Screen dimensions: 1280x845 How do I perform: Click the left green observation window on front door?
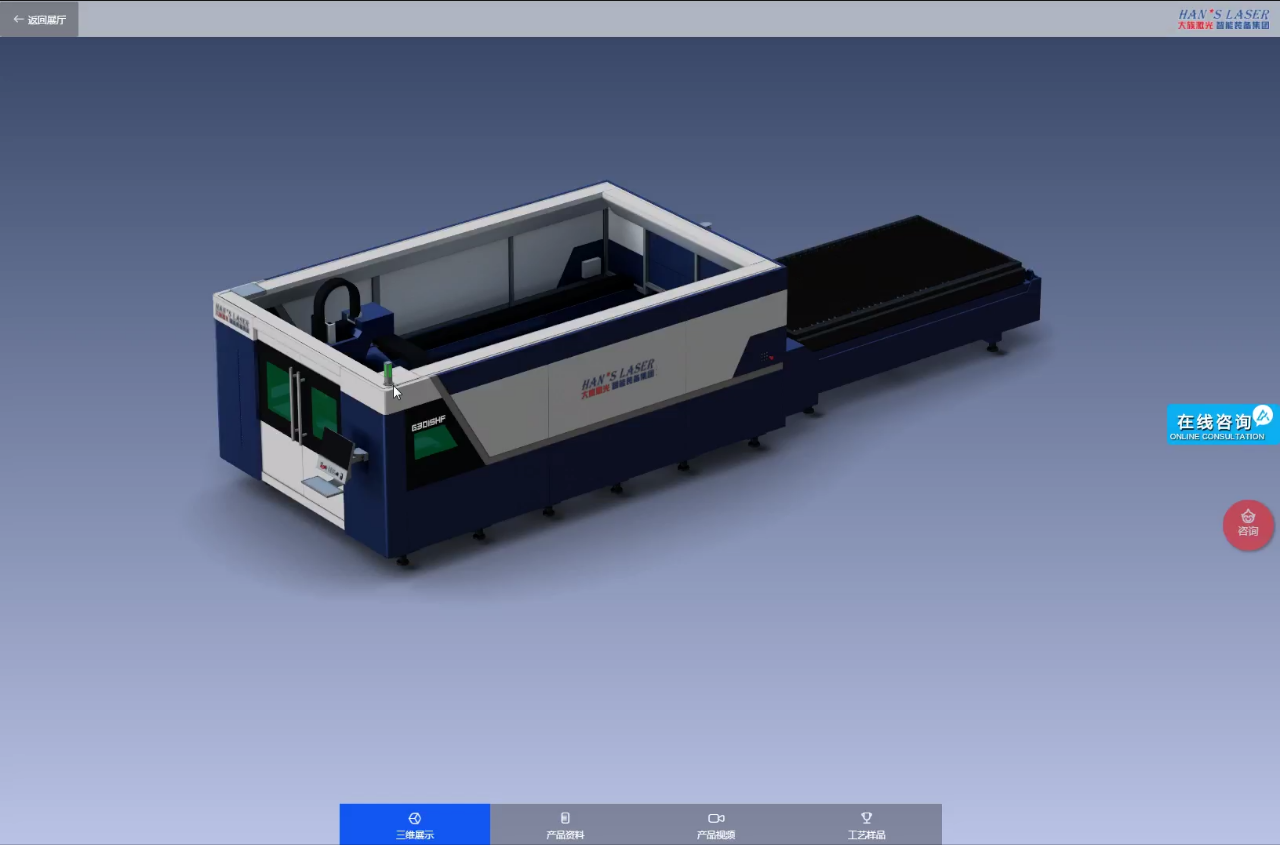[277, 392]
